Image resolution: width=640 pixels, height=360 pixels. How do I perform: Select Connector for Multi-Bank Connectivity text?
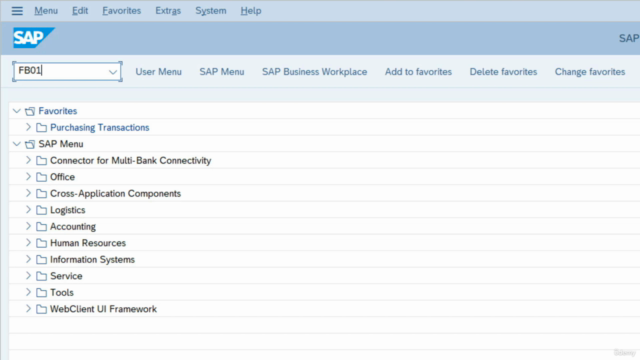point(131,161)
